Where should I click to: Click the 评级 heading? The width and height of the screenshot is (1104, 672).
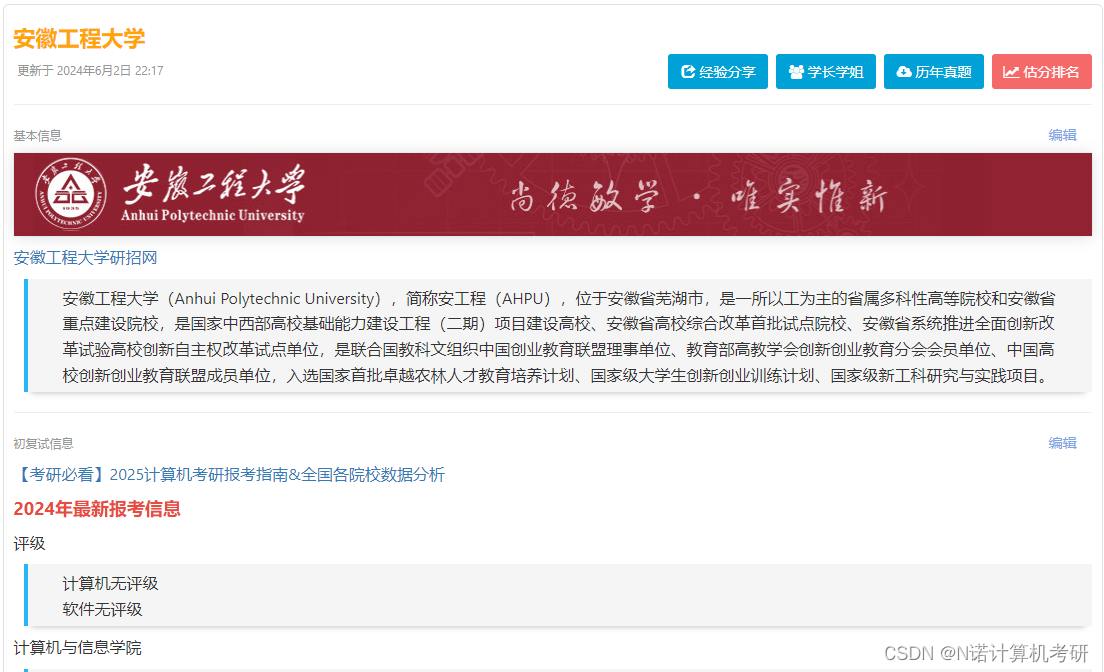click(29, 544)
